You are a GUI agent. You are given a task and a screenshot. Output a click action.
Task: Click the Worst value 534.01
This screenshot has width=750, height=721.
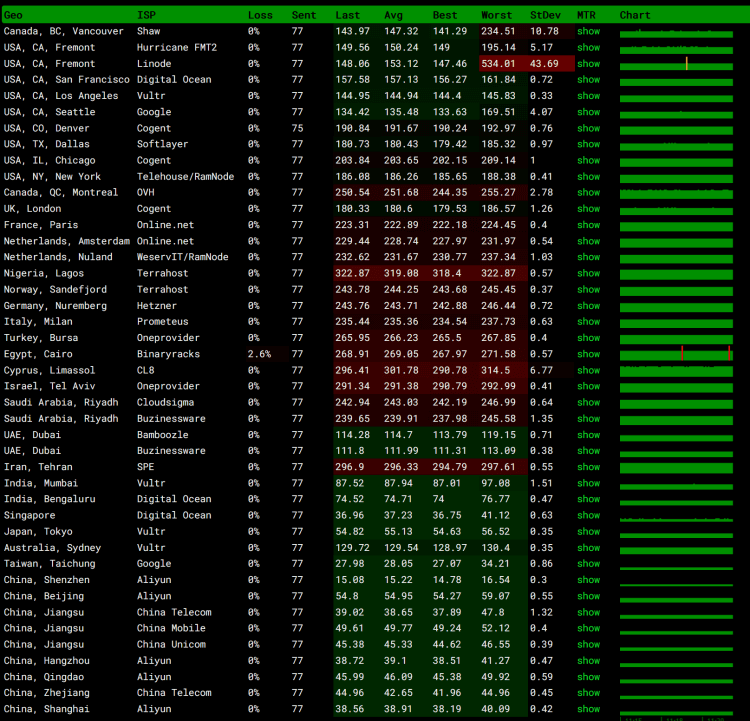pos(498,64)
